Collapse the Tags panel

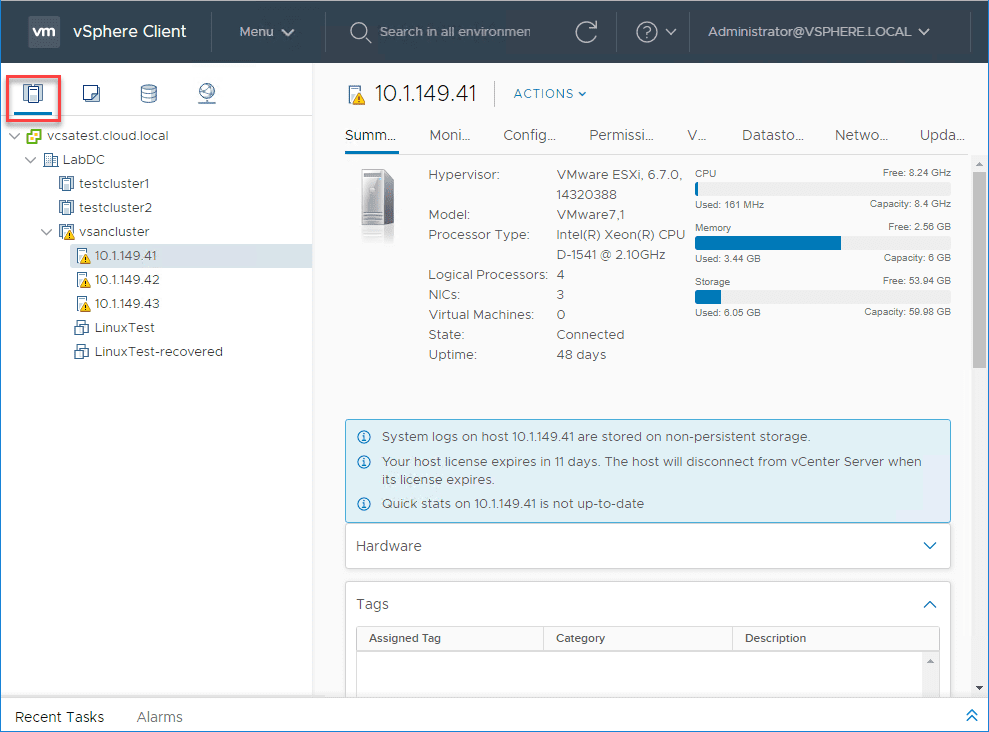point(930,604)
